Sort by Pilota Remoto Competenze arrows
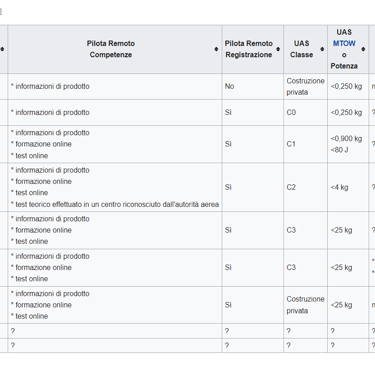This screenshot has width=375, height=375. [216, 49]
